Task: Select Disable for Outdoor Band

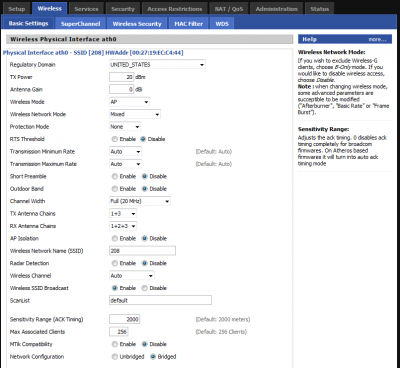Action: 145,189
